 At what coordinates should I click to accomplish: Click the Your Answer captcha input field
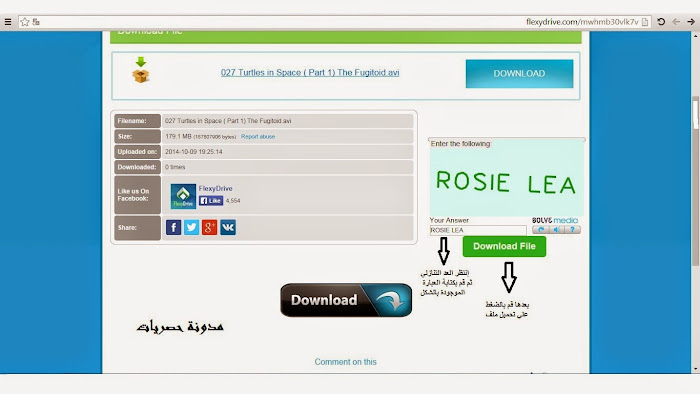pos(478,230)
